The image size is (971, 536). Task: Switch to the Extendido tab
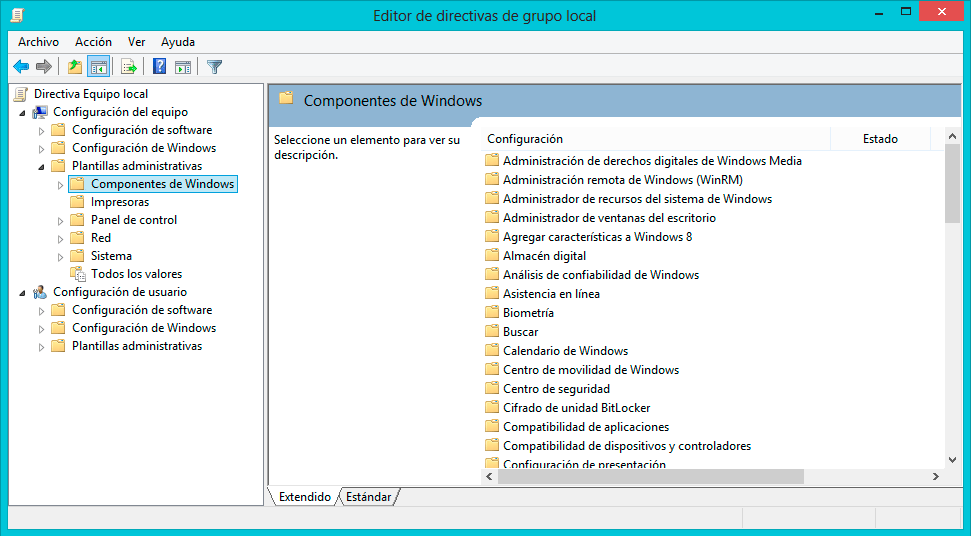click(x=304, y=496)
